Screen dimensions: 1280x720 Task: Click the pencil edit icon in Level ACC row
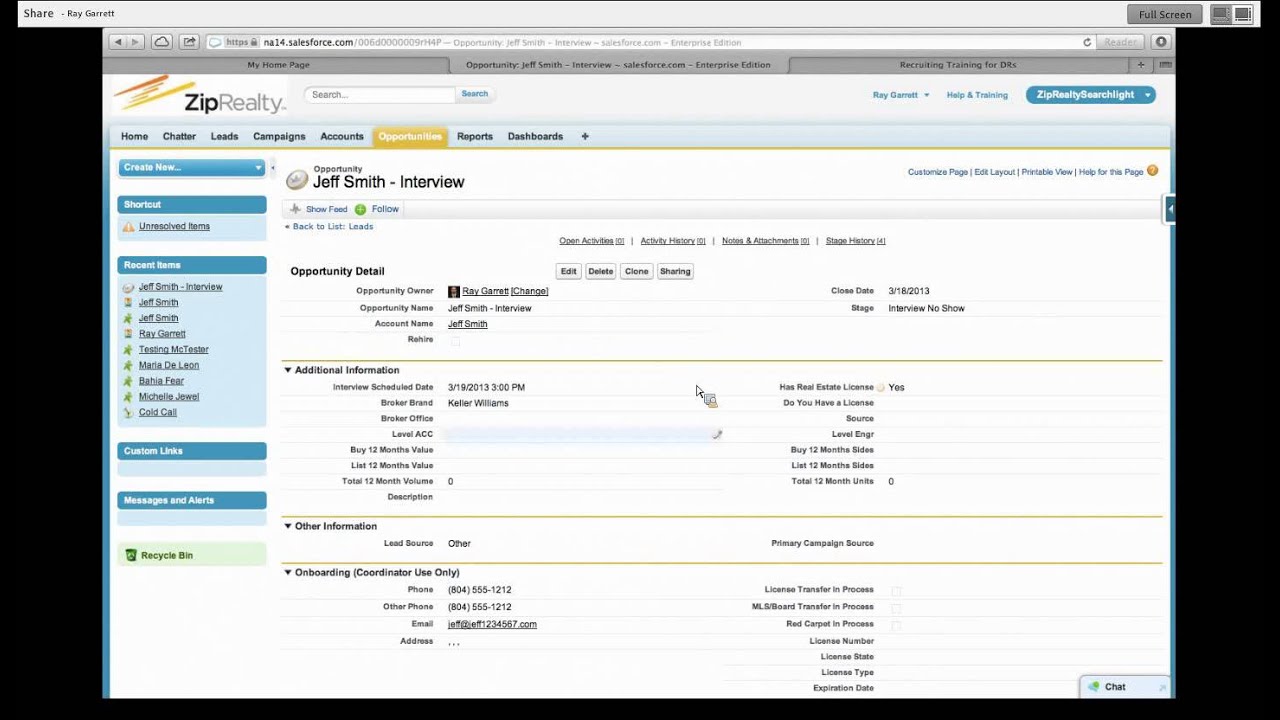pos(717,434)
